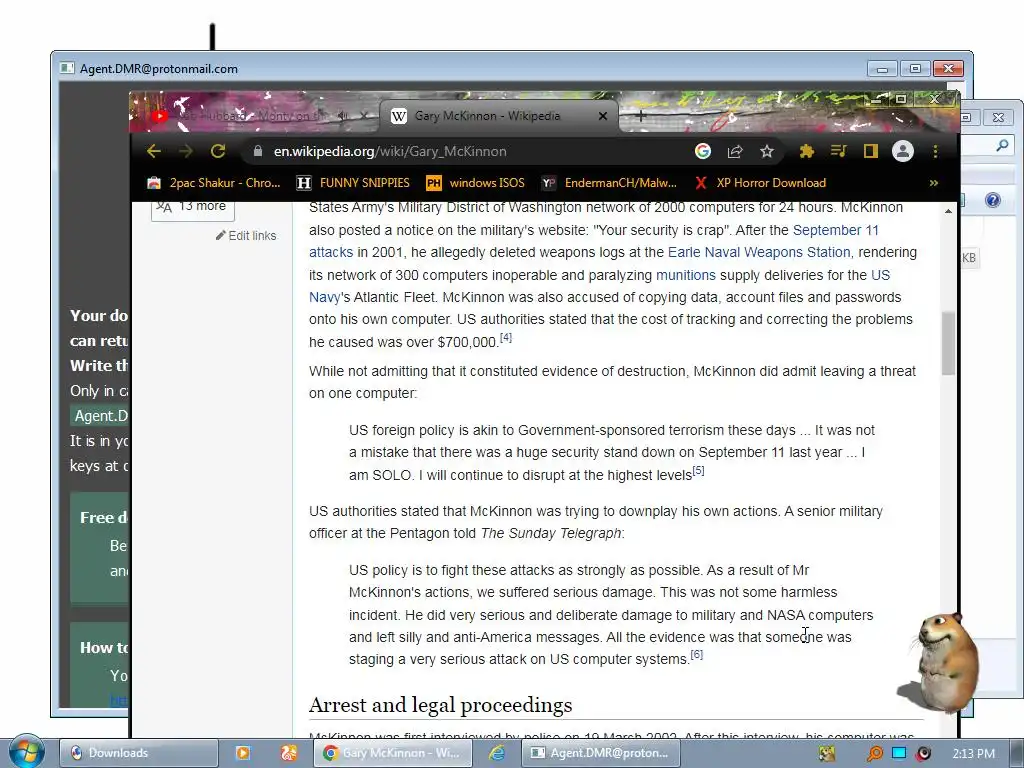Click the page scrollbar thumb

pos(948,344)
